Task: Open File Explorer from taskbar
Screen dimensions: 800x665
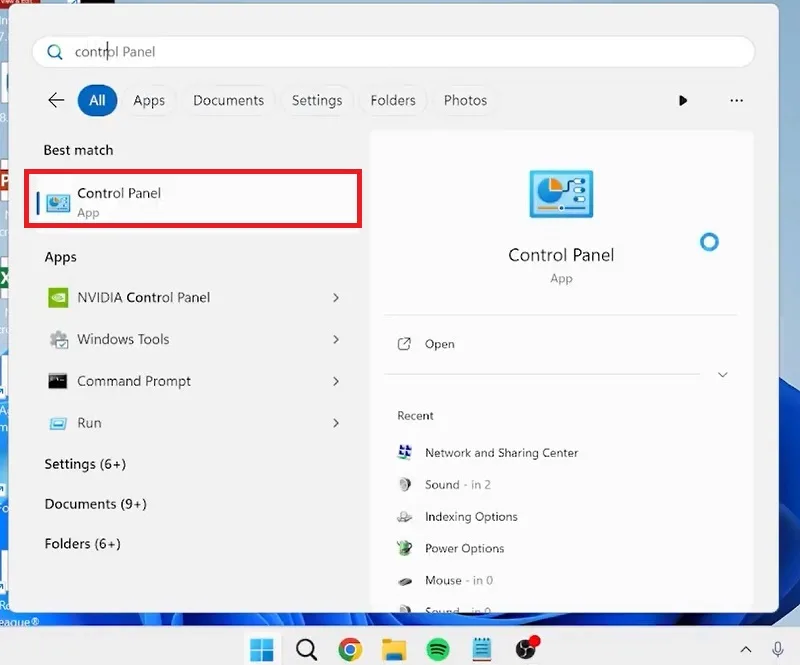Action: pos(394,650)
